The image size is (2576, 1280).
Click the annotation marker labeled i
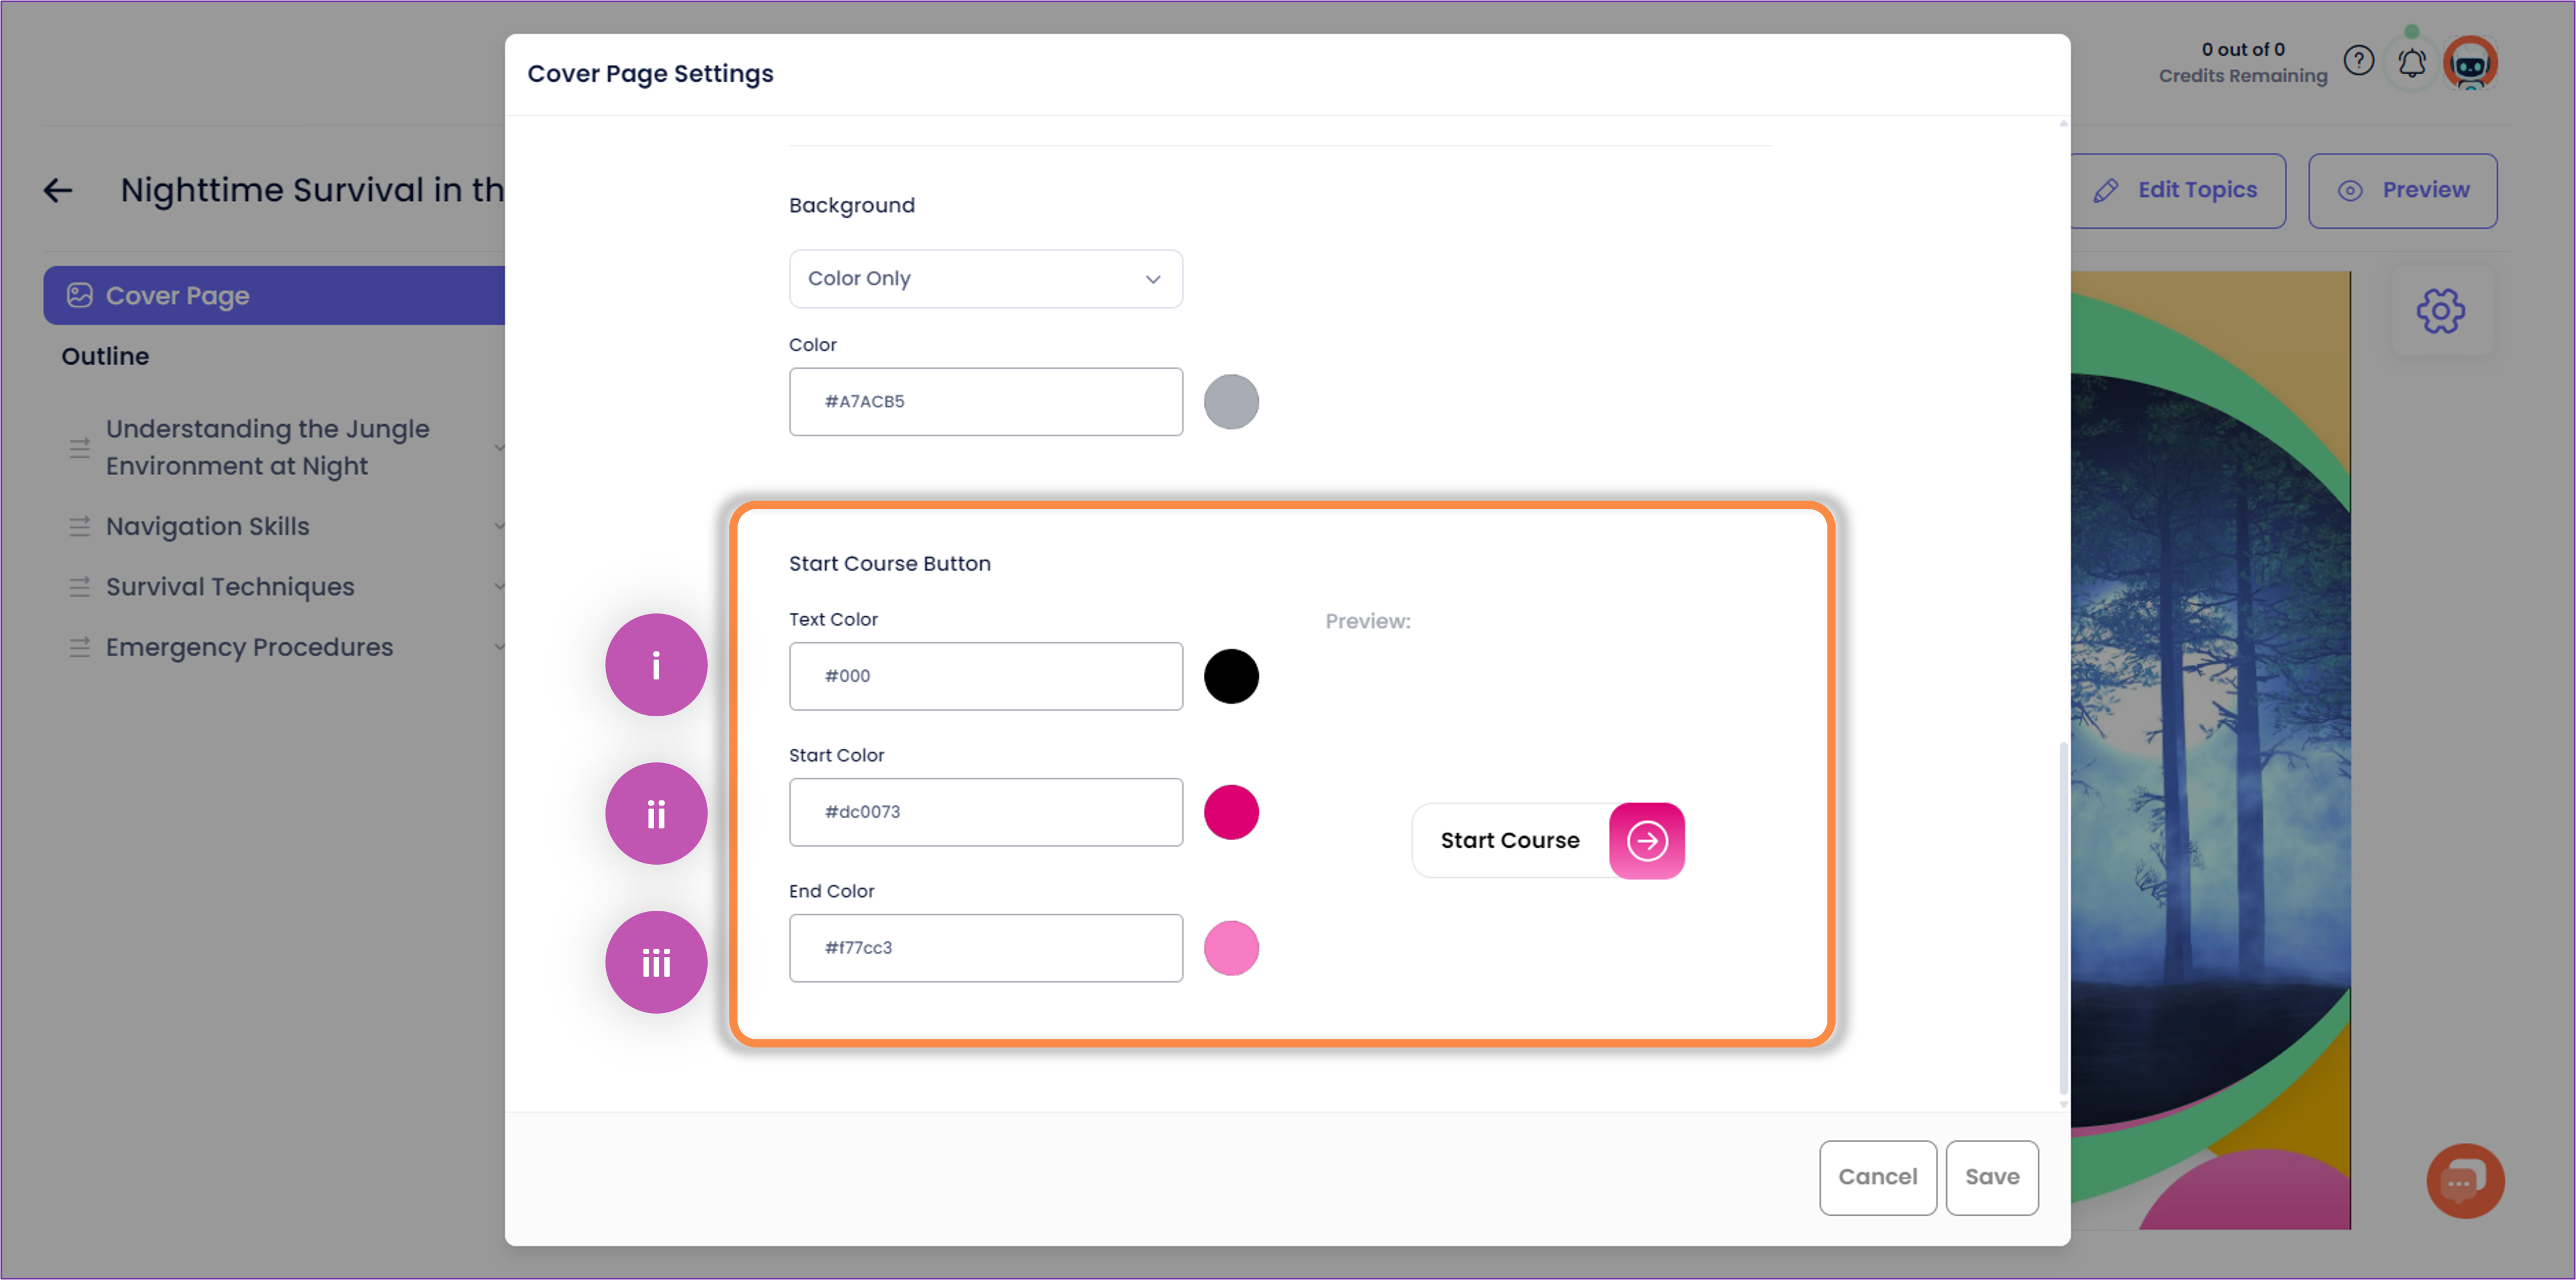click(656, 665)
